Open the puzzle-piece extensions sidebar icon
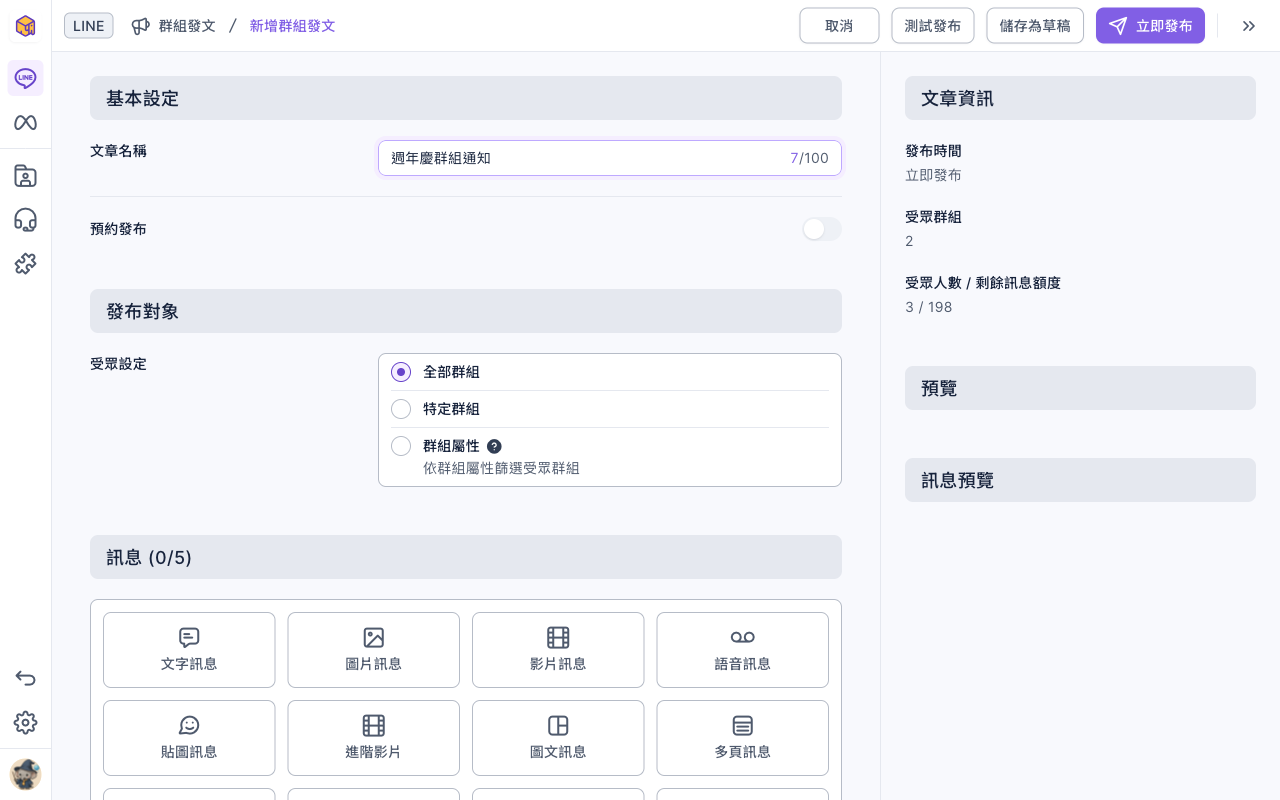Image resolution: width=1280 pixels, height=800 pixels. pos(25,264)
